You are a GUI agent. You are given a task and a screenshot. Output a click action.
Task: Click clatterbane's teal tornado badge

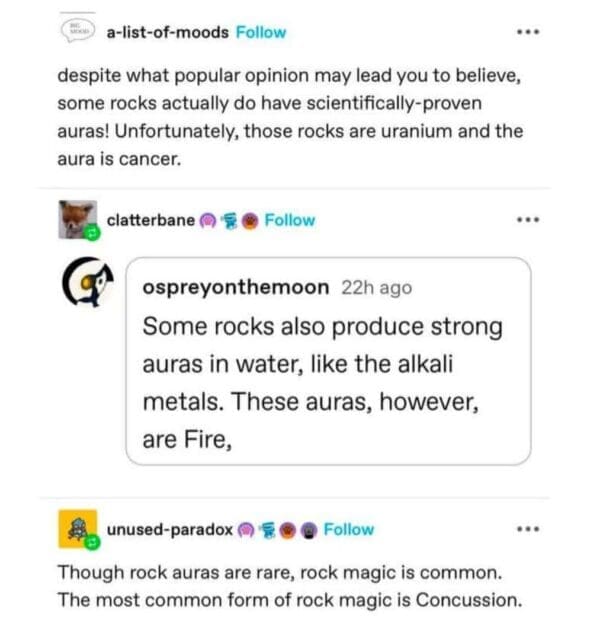229,220
